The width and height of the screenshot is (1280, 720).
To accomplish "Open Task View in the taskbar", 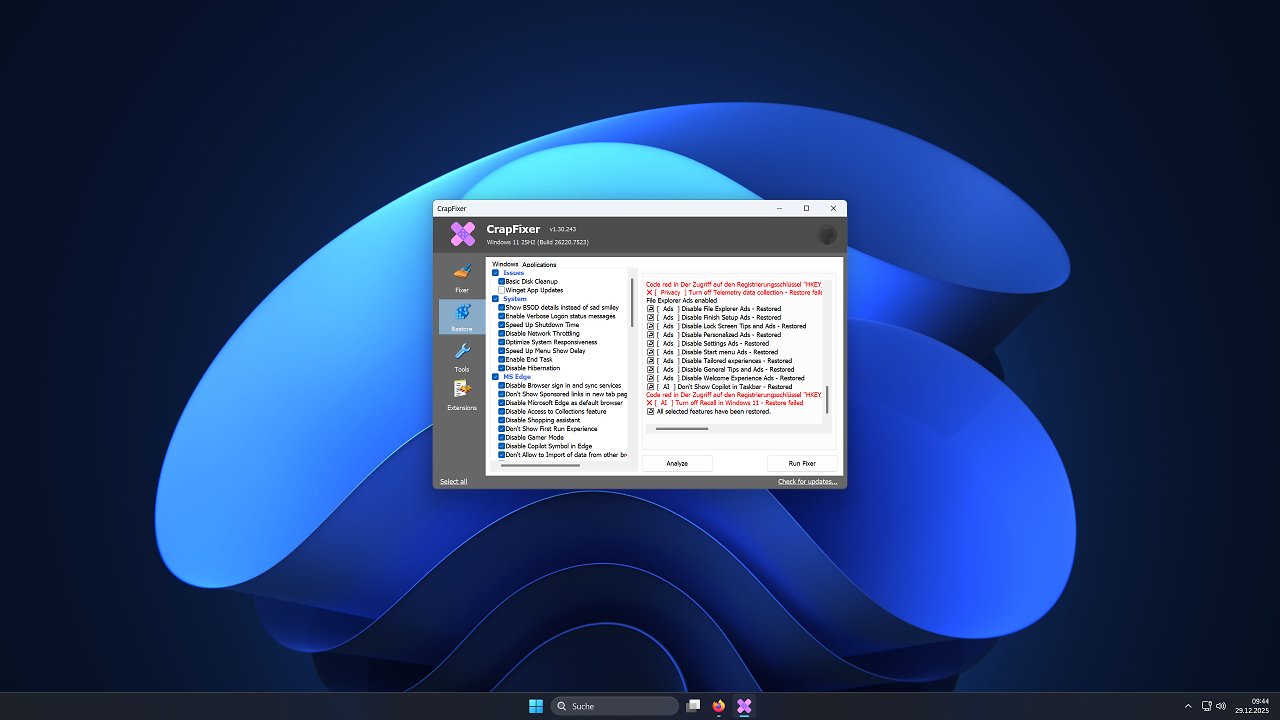I will pyautogui.click(x=693, y=706).
